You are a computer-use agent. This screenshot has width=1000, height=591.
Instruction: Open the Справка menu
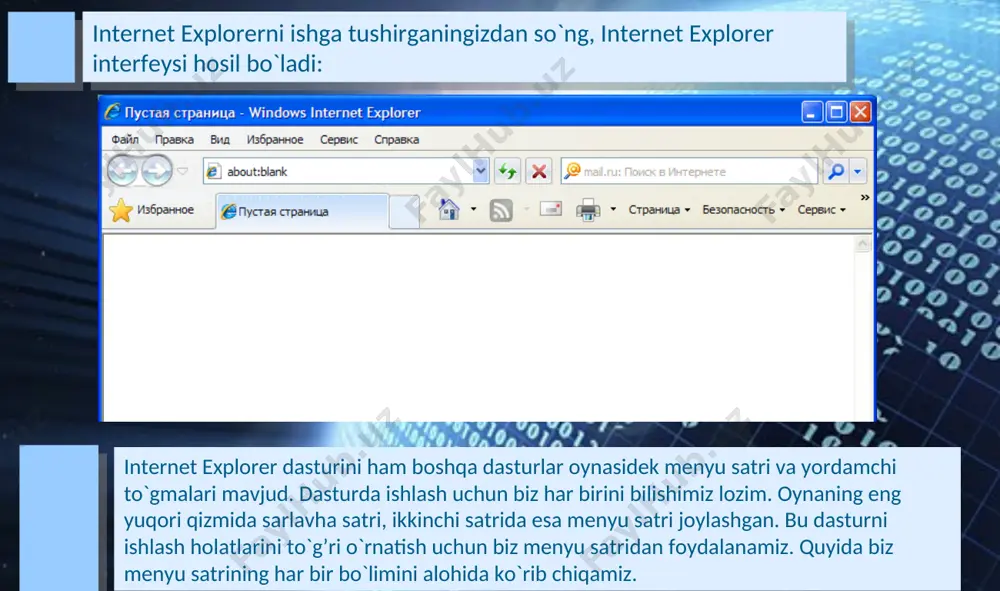[x=397, y=140]
